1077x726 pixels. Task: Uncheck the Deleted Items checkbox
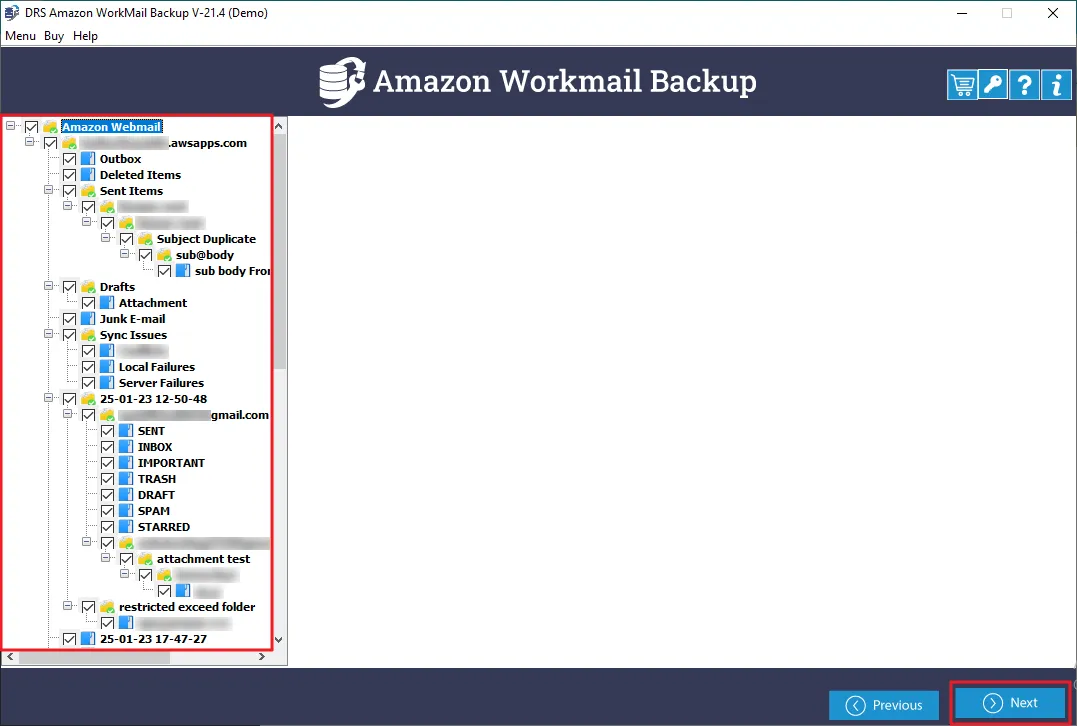click(x=69, y=175)
